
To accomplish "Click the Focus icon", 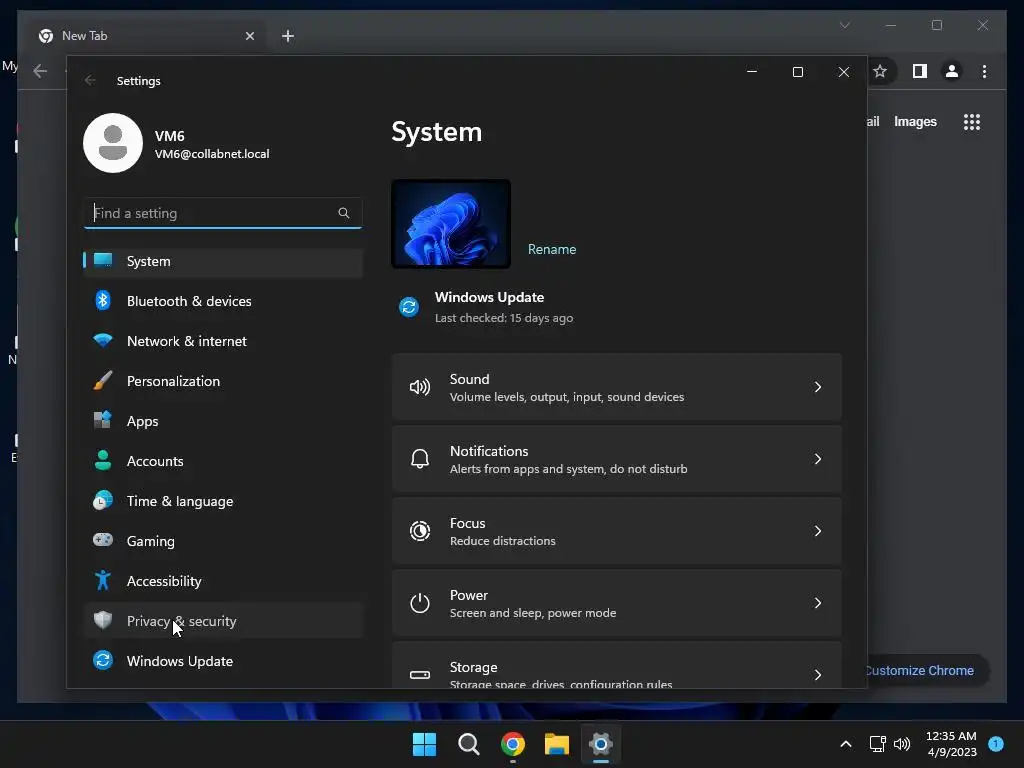I will click(420, 531).
